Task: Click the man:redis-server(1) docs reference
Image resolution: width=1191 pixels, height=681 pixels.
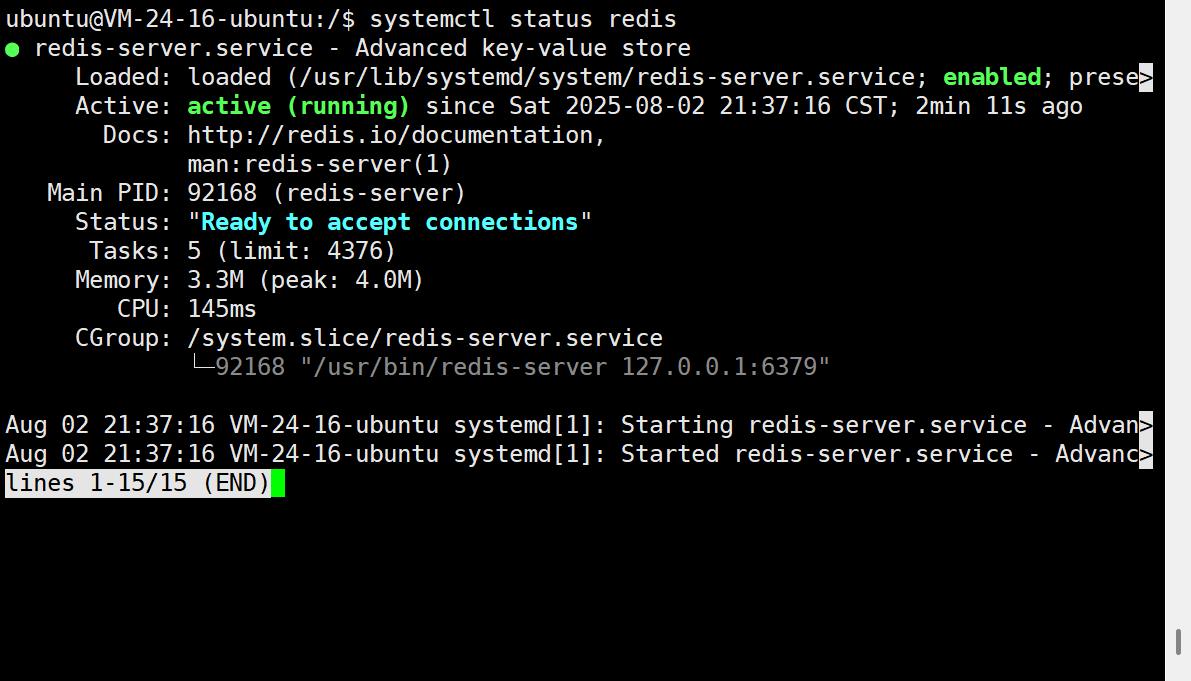Action: tap(319, 164)
